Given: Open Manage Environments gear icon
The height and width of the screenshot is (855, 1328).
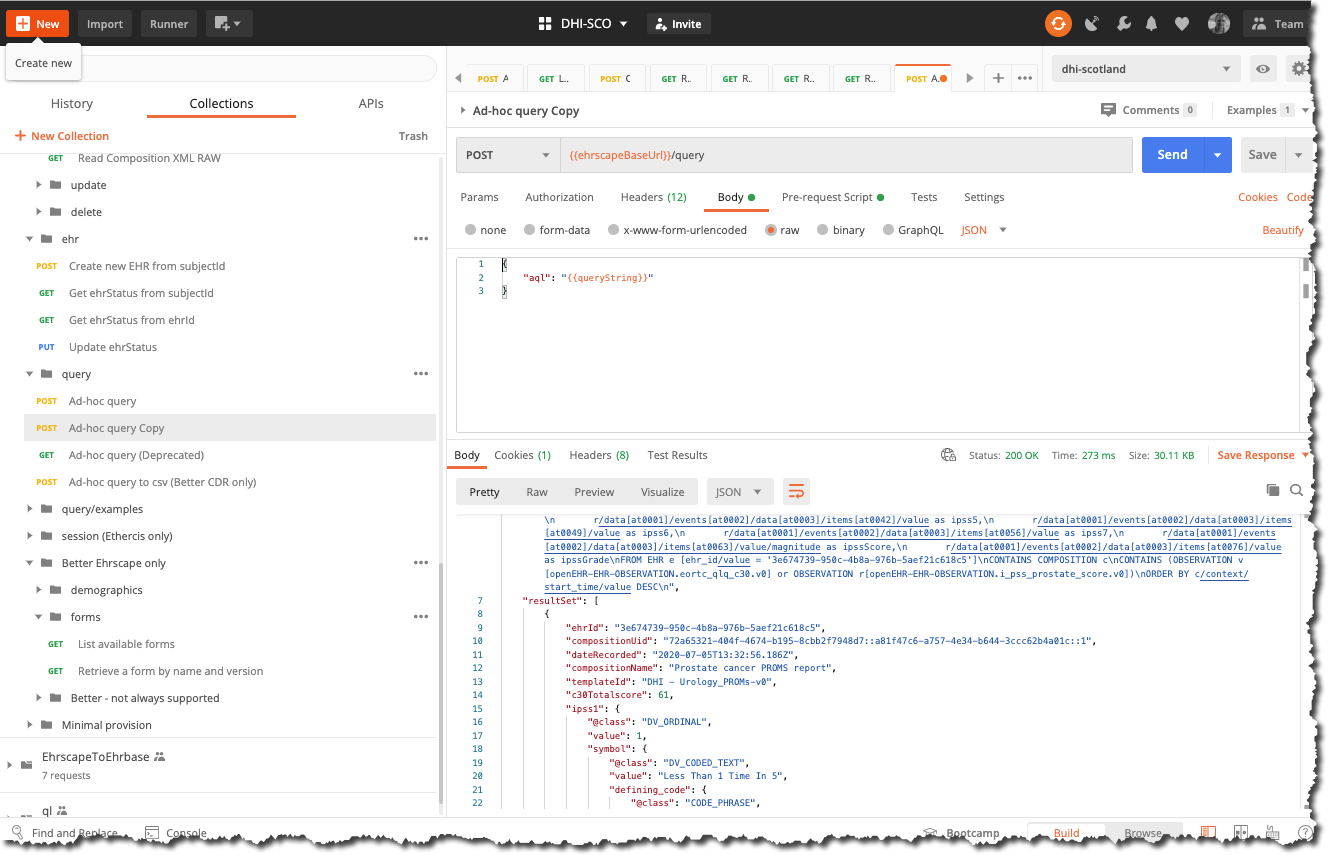Looking at the screenshot, I should [x=1298, y=69].
